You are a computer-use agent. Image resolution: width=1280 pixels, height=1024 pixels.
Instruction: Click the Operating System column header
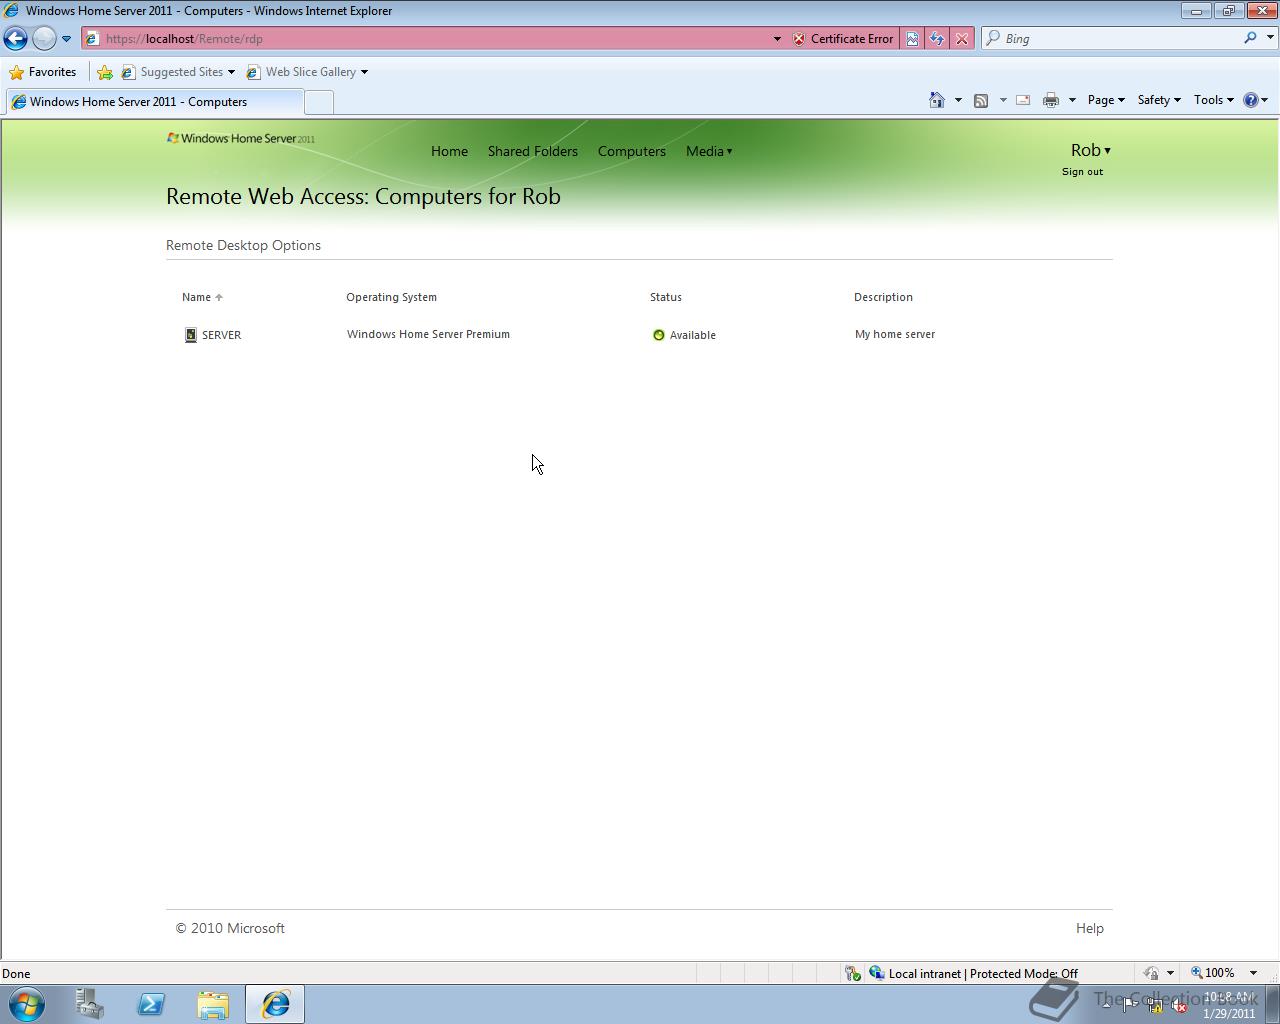(x=391, y=297)
